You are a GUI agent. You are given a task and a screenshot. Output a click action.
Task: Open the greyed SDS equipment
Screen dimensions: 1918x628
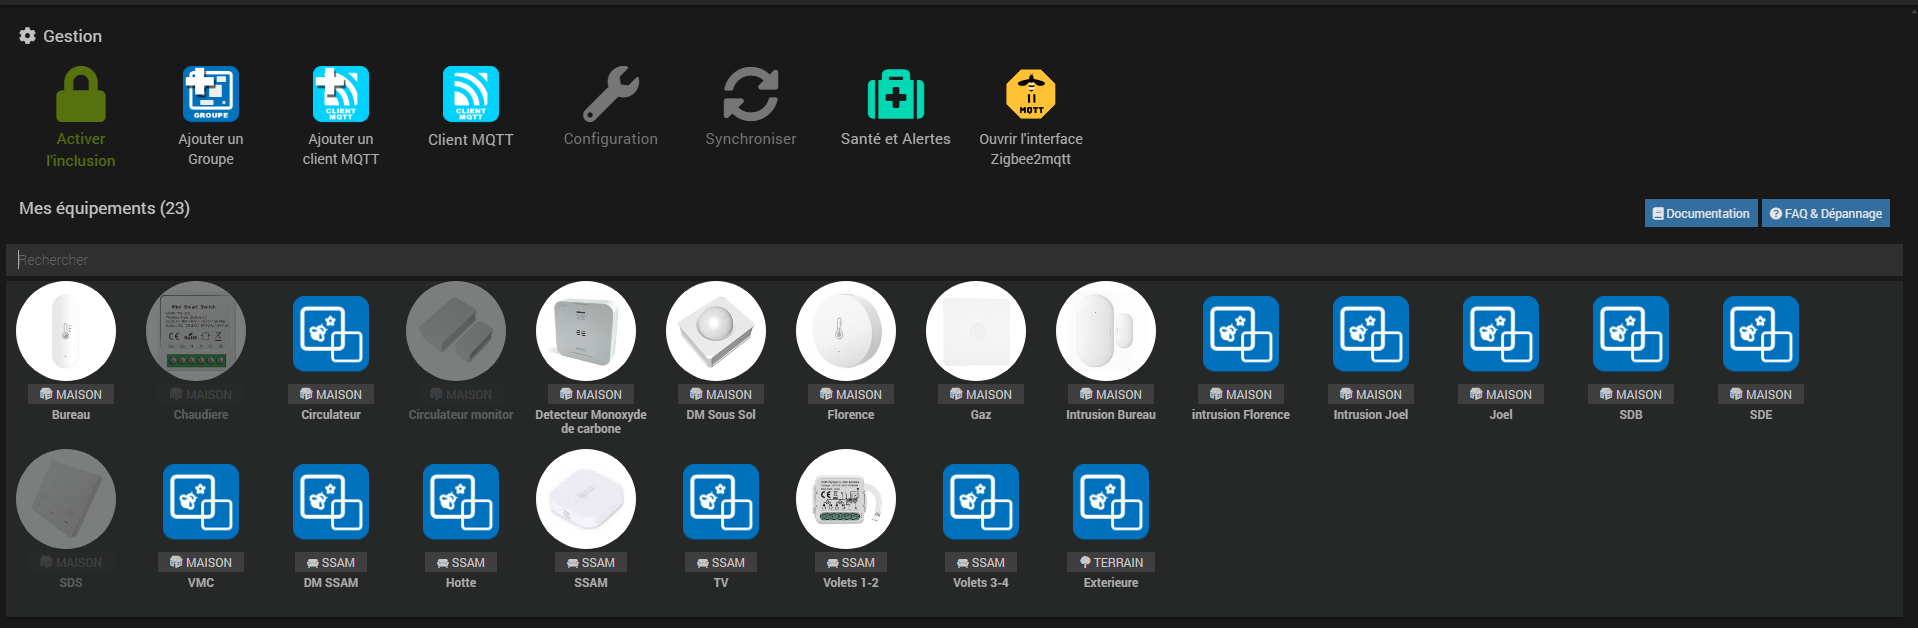66,499
